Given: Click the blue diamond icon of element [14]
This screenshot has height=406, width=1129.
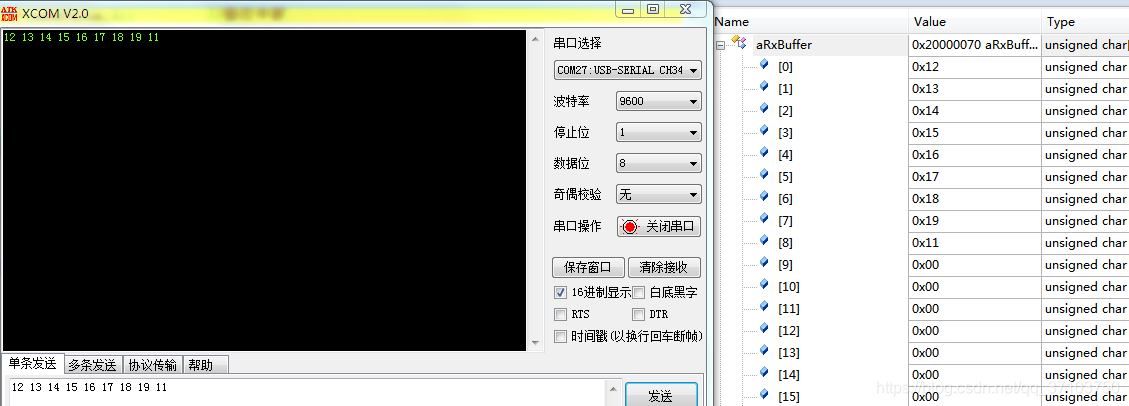Looking at the screenshot, I should (x=764, y=373).
